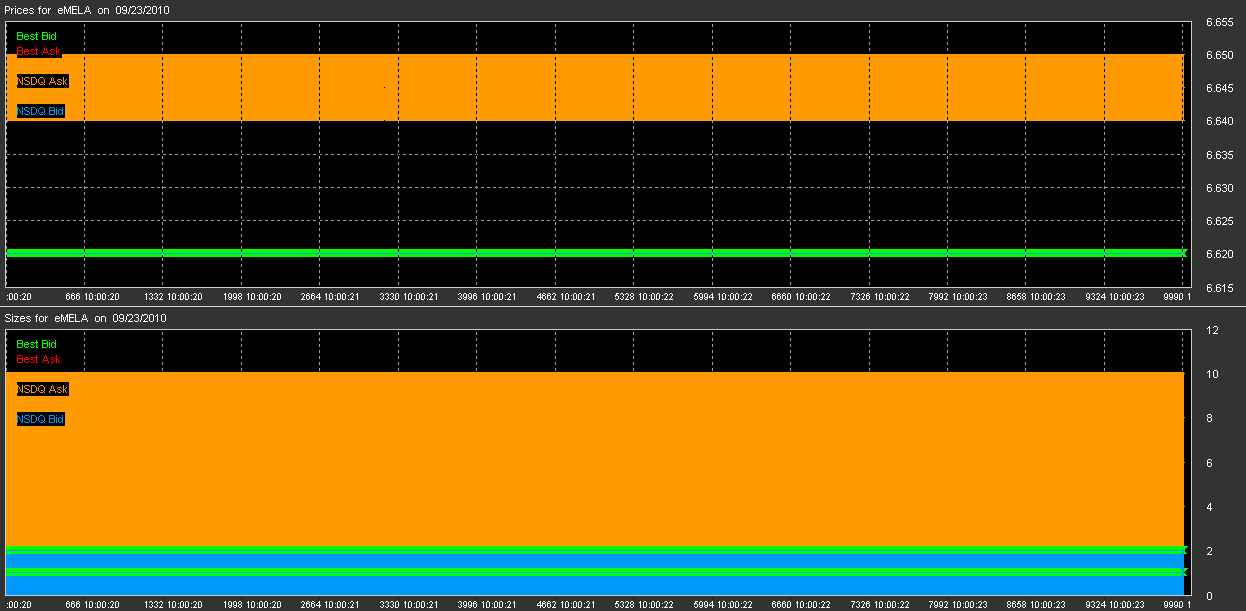1246x611 pixels.
Task: Click the green Best Bid line in Prices chart
Action: point(600,253)
